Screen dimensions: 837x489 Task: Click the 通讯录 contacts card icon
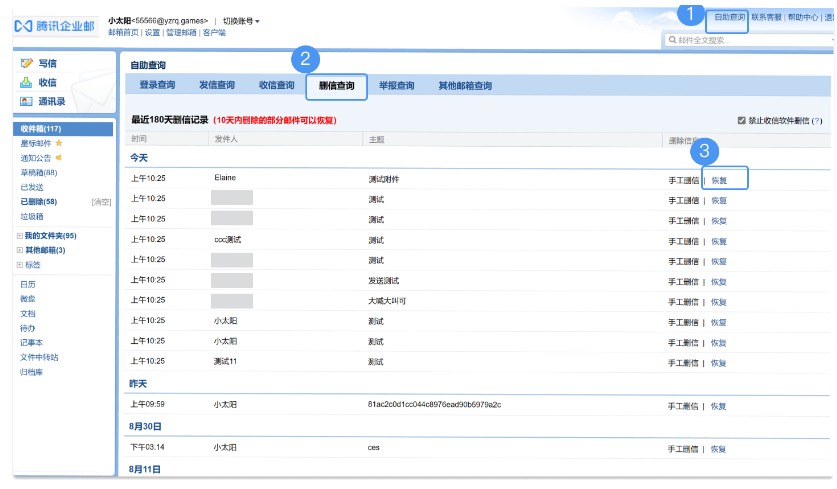tap(26, 101)
